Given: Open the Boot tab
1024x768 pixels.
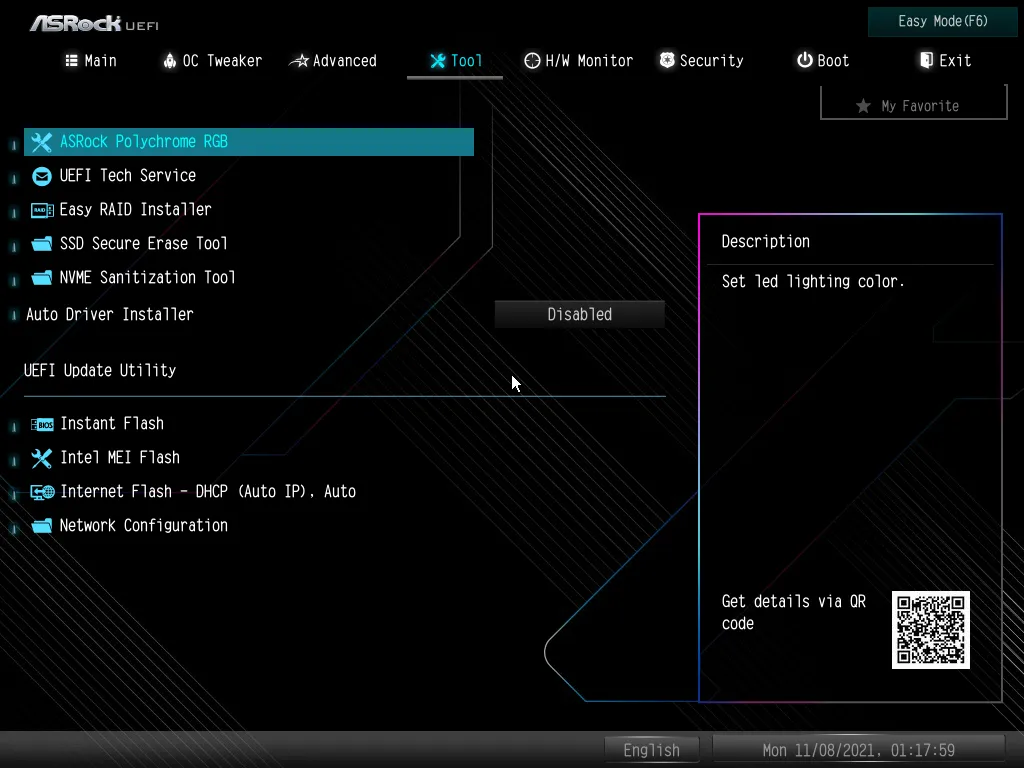Looking at the screenshot, I should [823, 61].
